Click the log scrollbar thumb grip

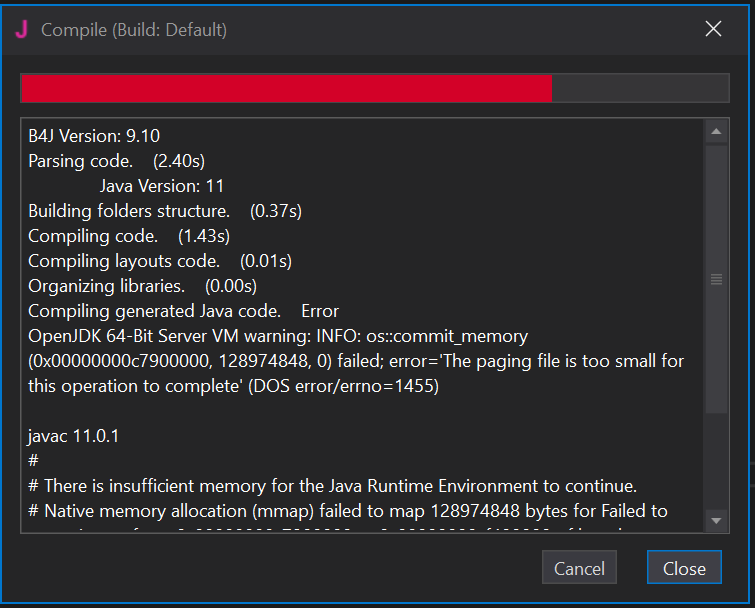tap(716, 279)
